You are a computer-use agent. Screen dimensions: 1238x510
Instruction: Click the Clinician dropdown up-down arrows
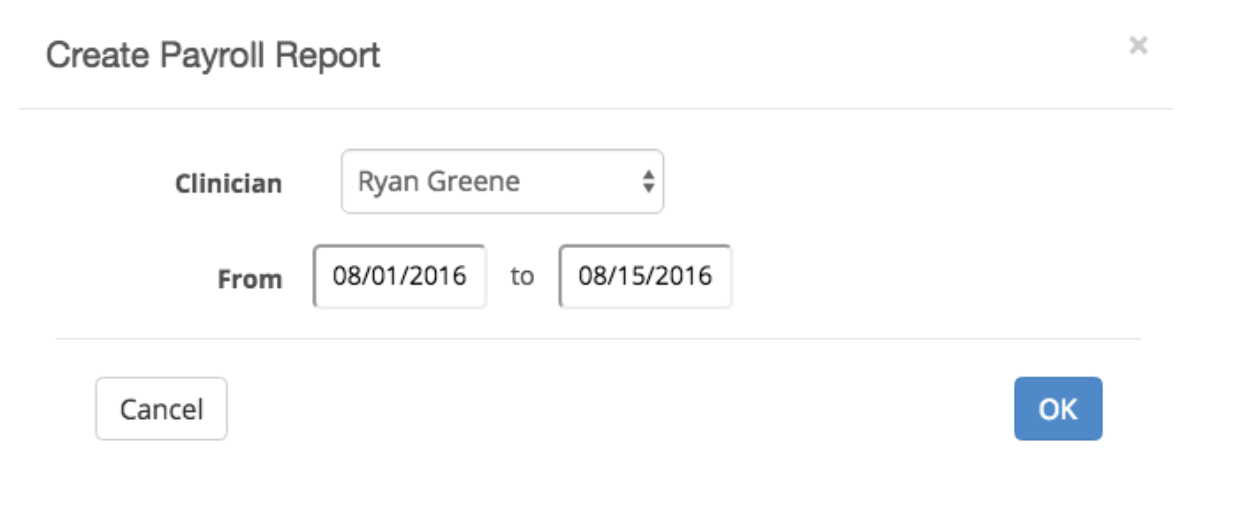[x=648, y=182]
